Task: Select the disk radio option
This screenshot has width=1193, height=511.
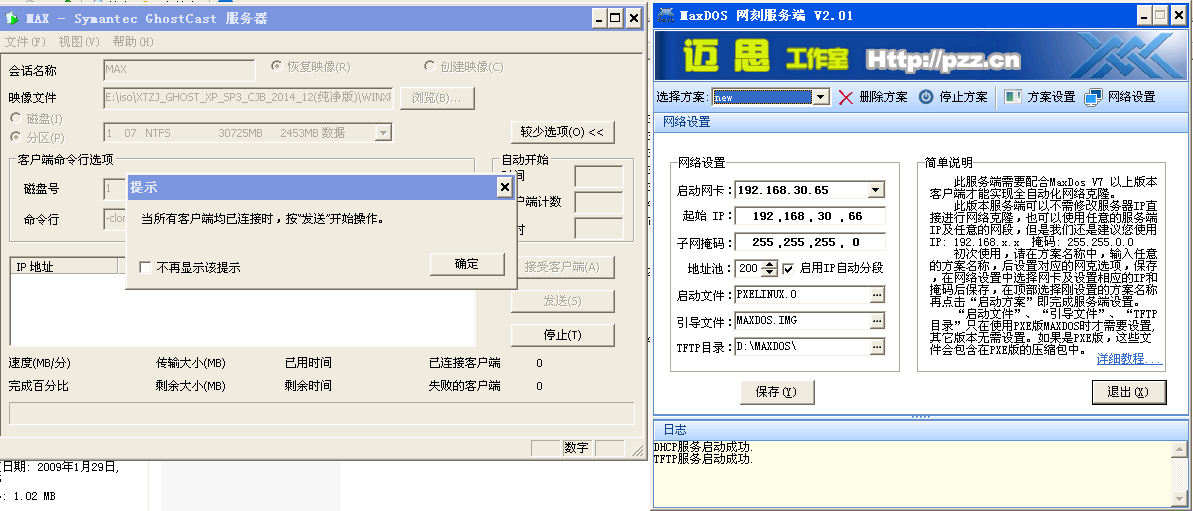Action: [15, 119]
